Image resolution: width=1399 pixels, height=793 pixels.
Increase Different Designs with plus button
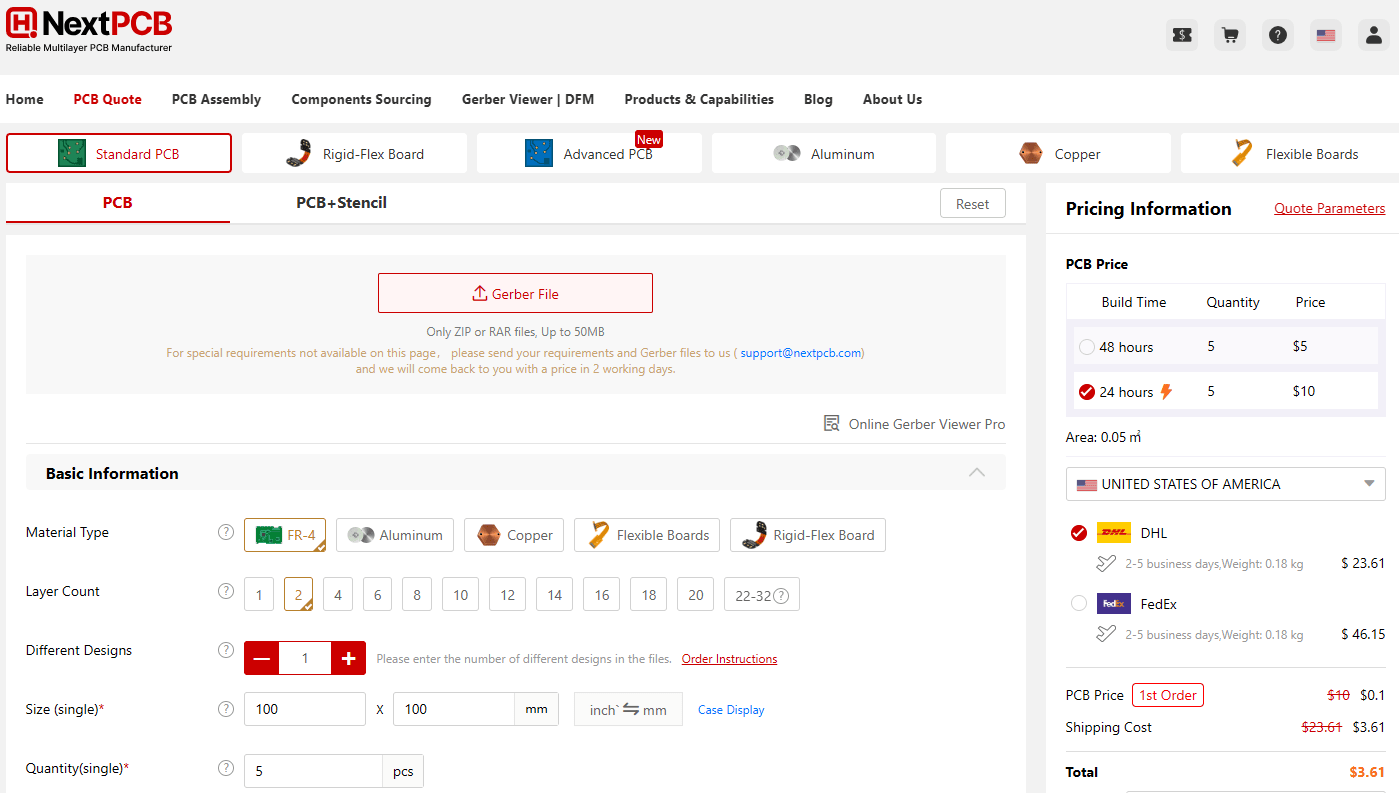coord(348,658)
